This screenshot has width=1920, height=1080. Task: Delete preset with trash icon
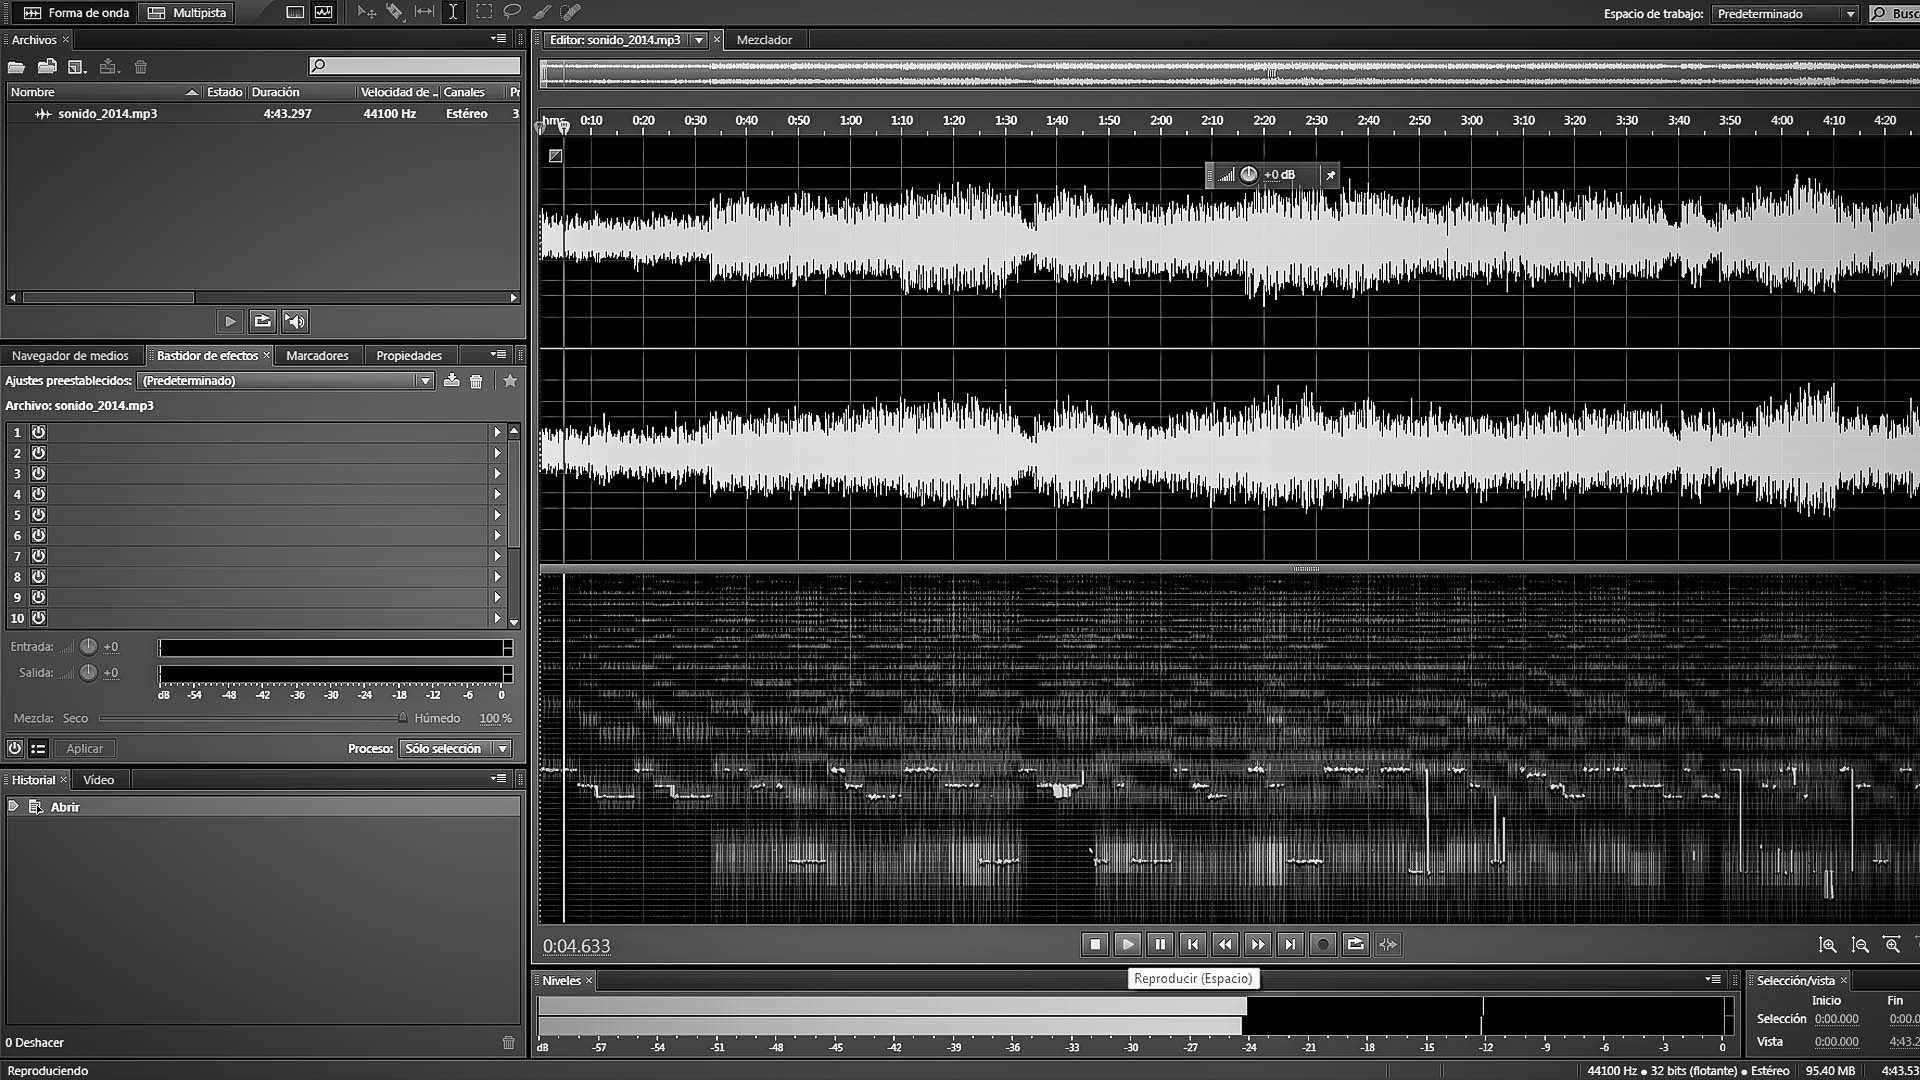pyautogui.click(x=476, y=381)
